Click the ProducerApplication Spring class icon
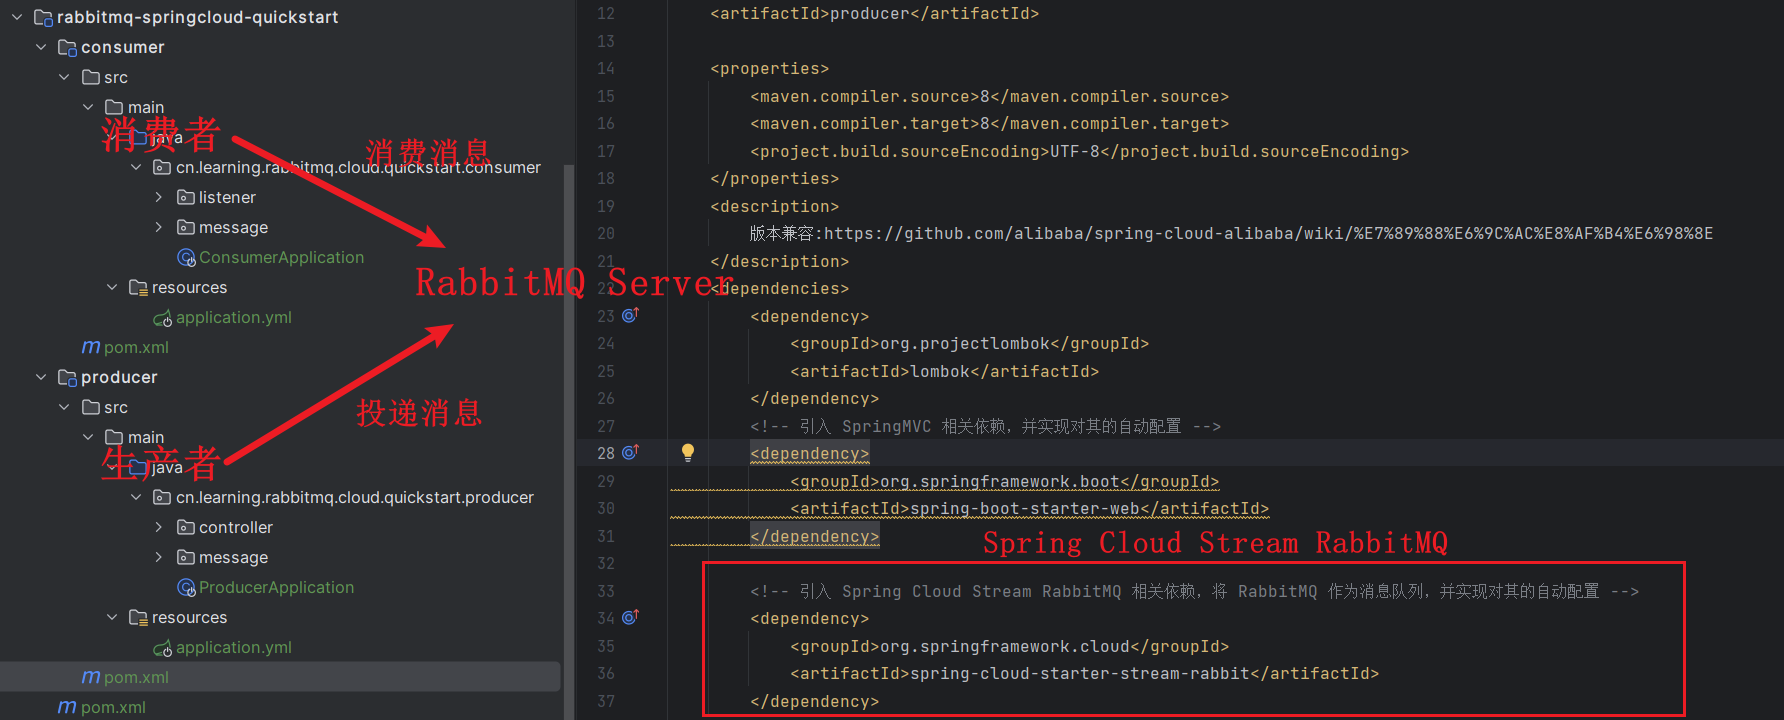This screenshot has width=1784, height=720. point(186,588)
